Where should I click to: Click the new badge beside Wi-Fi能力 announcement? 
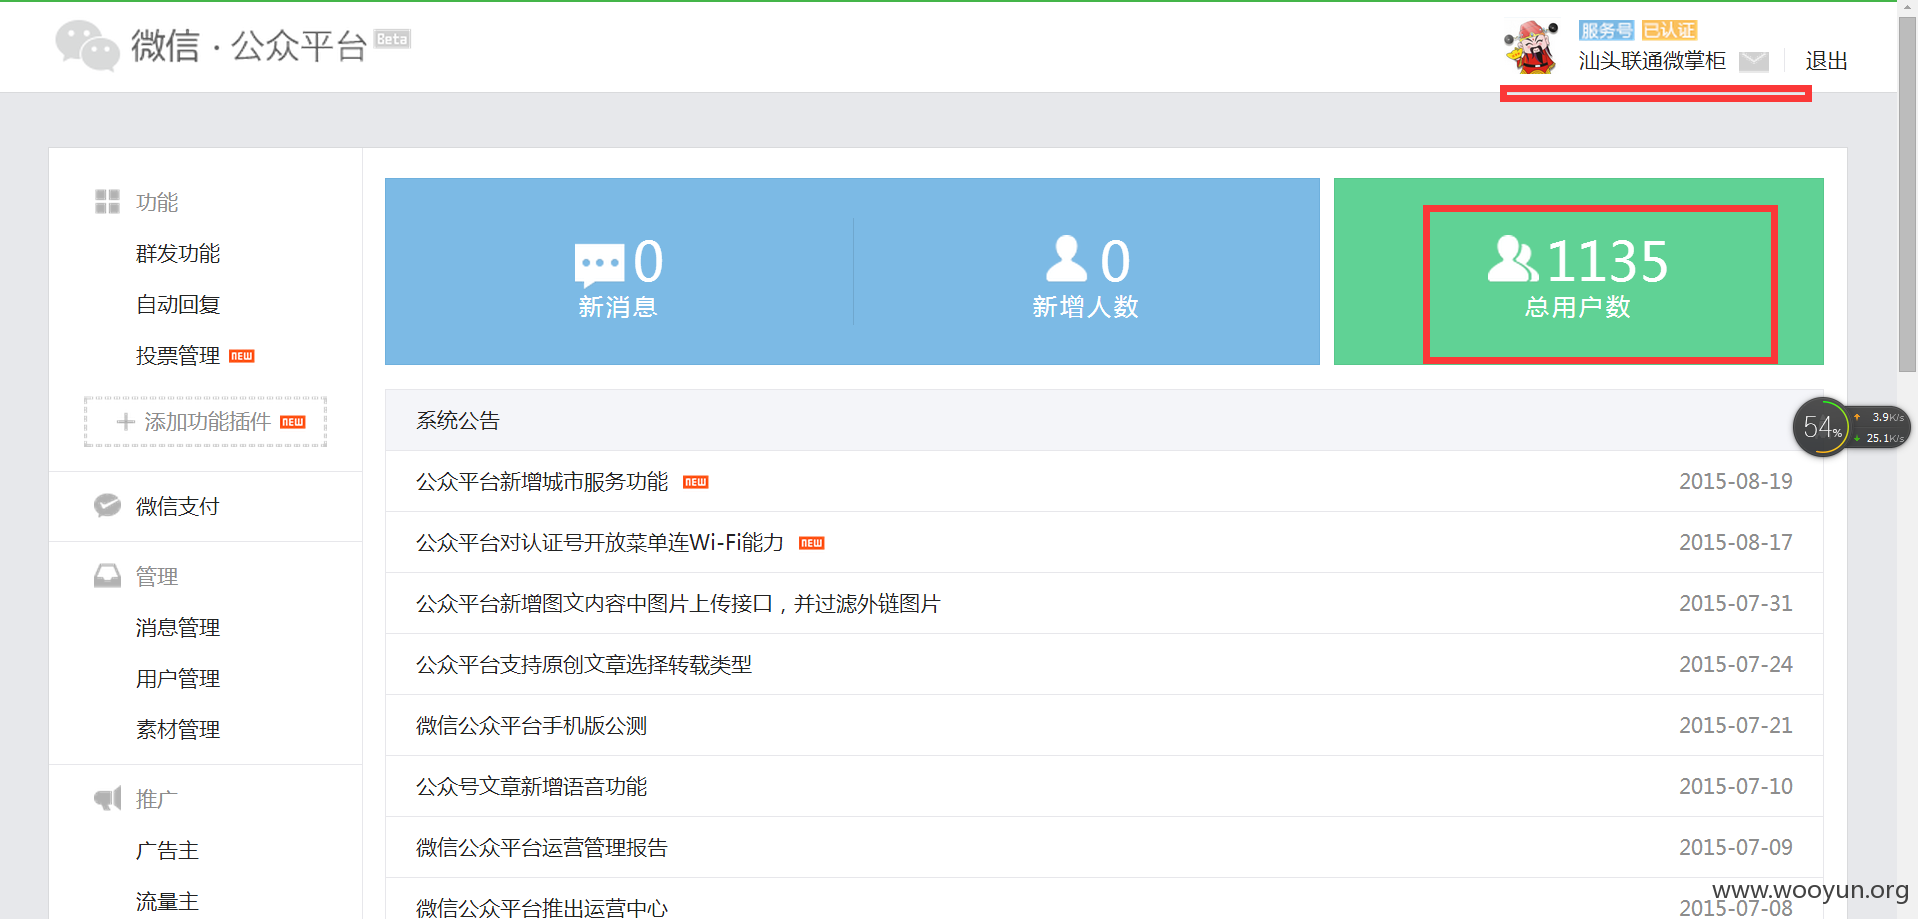click(811, 543)
